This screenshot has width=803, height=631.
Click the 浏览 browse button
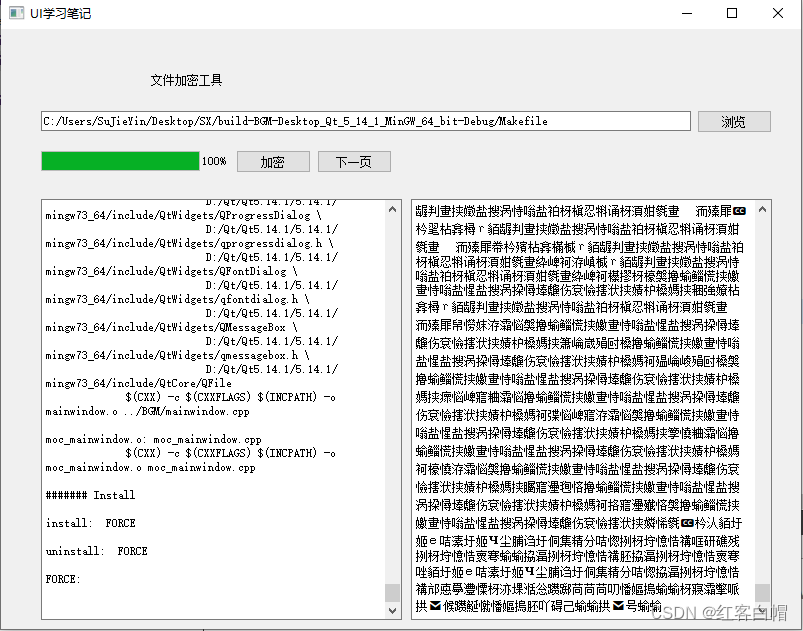[x=734, y=121]
